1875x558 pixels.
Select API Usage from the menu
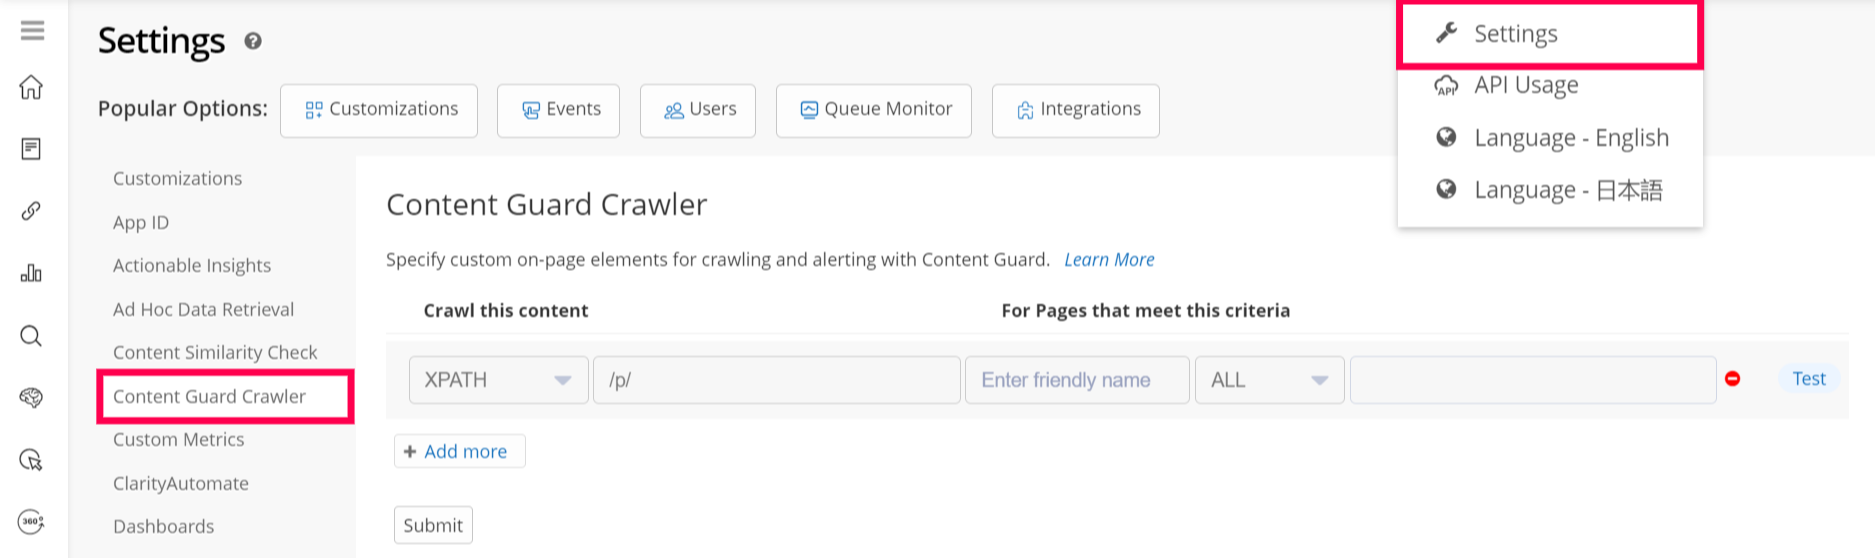(1526, 85)
